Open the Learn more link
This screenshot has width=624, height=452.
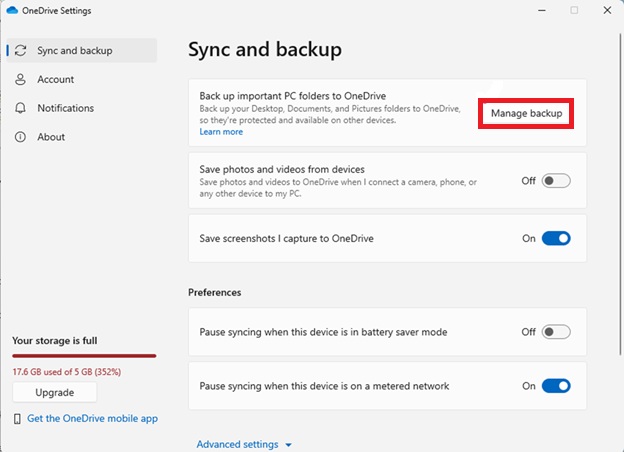221,132
